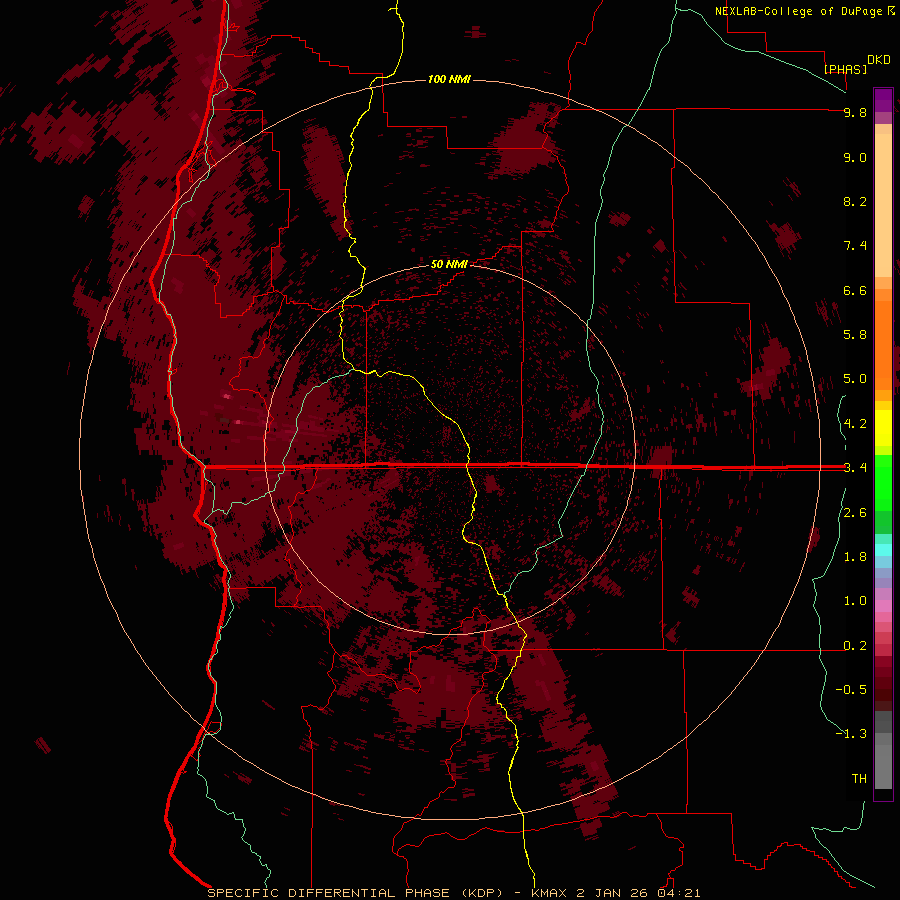This screenshot has width=900, height=900.
Task: Select the "1.8" scale value
Action: (855, 557)
